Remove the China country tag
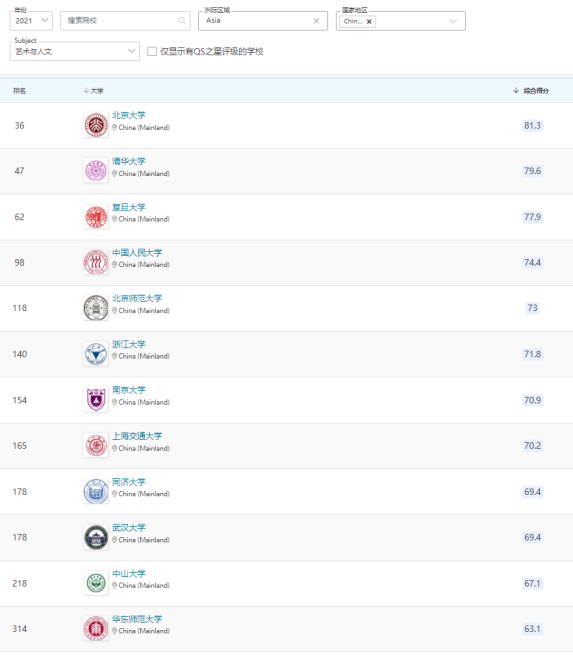The height and width of the screenshot is (656, 573). [x=369, y=21]
